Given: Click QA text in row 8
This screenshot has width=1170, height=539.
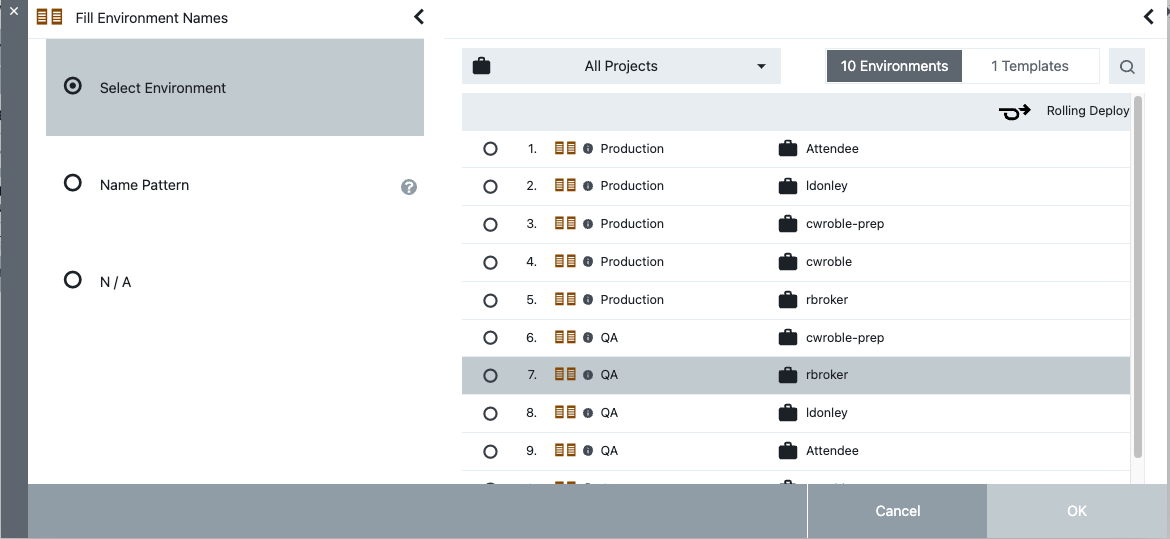Looking at the screenshot, I should (609, 413).
